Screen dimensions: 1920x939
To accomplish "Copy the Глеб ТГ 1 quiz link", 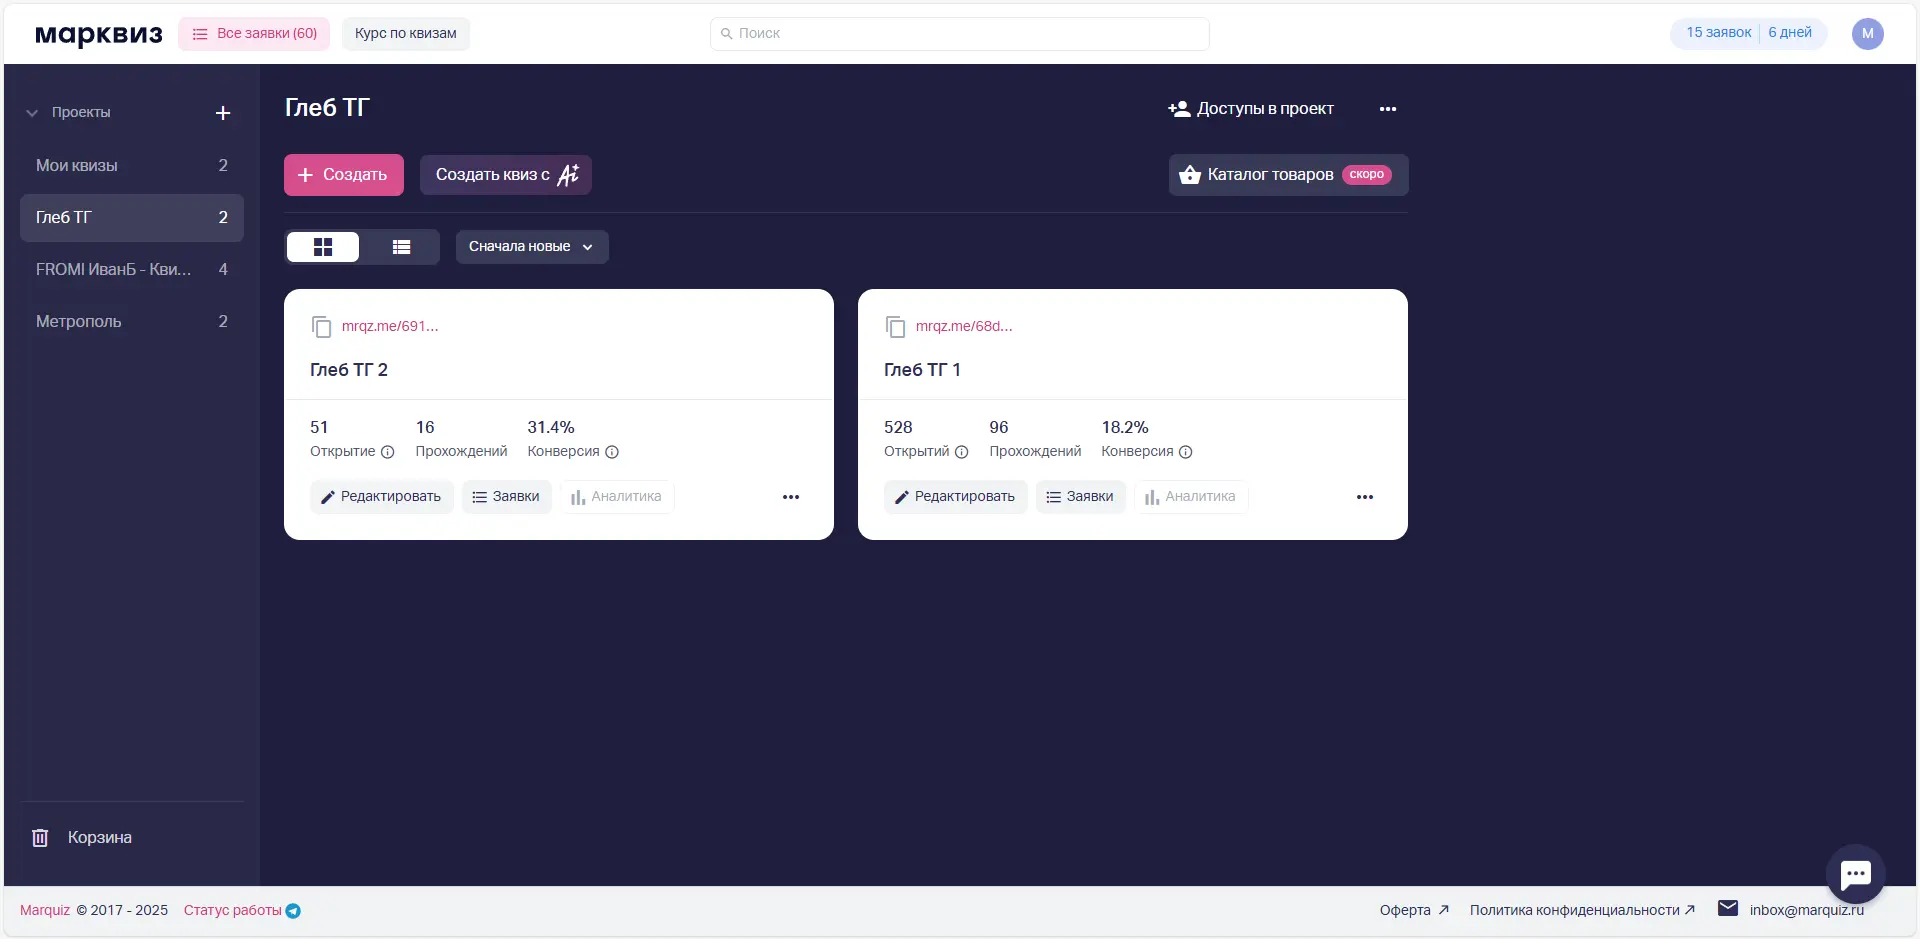I will (895, 327).
